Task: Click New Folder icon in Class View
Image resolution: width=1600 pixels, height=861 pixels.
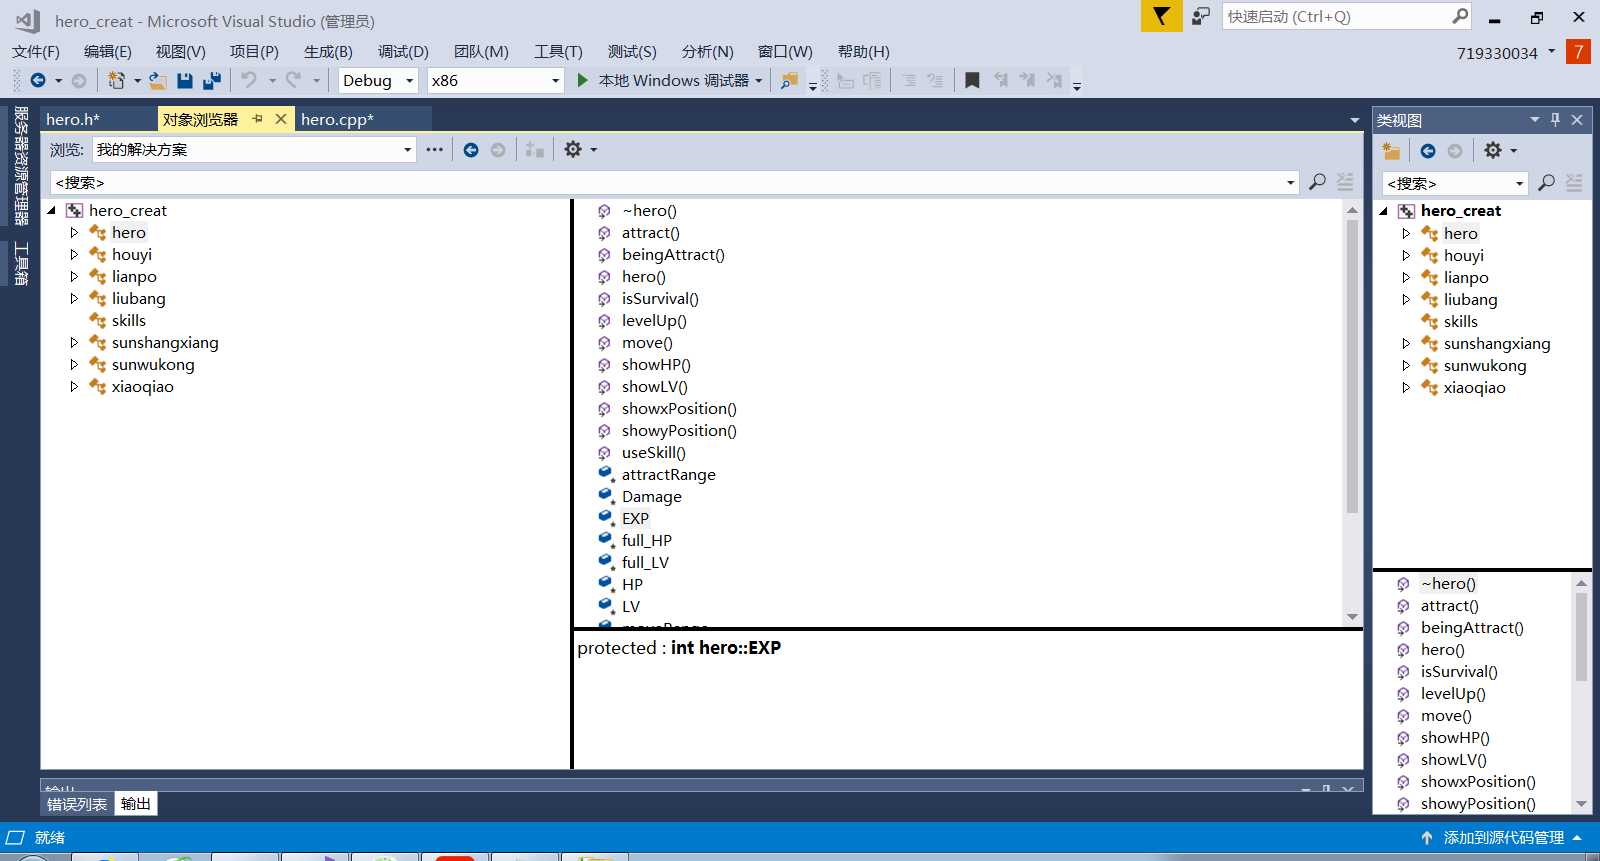Action: (x=1391, y=150)
